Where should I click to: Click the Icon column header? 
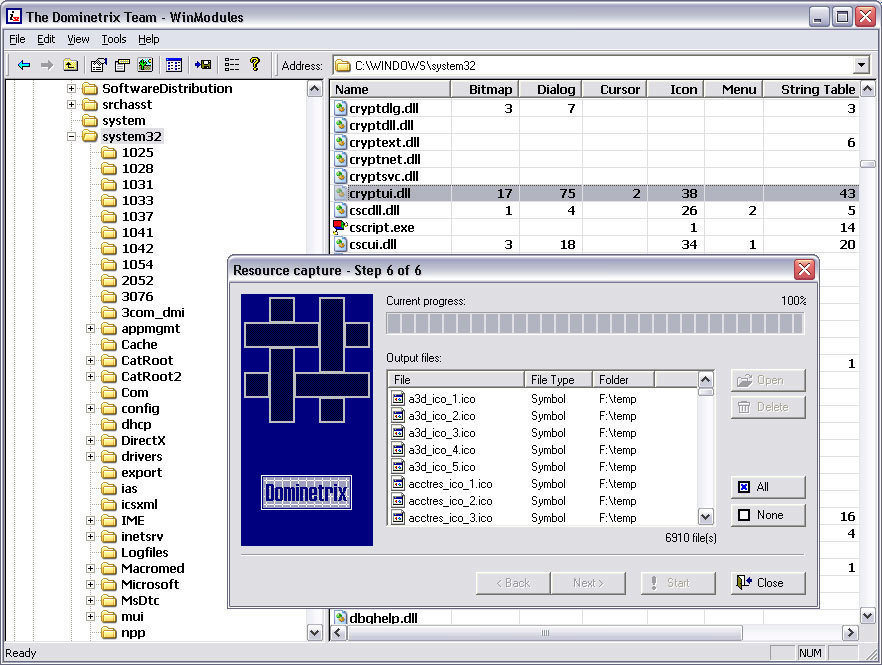pos(675,89)
